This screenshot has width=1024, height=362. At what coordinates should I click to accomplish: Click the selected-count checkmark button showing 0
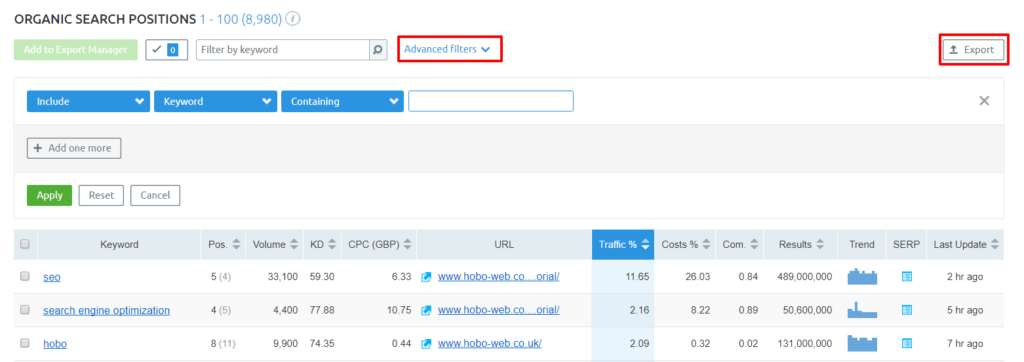pyautogui.click(x=167, y=50)
